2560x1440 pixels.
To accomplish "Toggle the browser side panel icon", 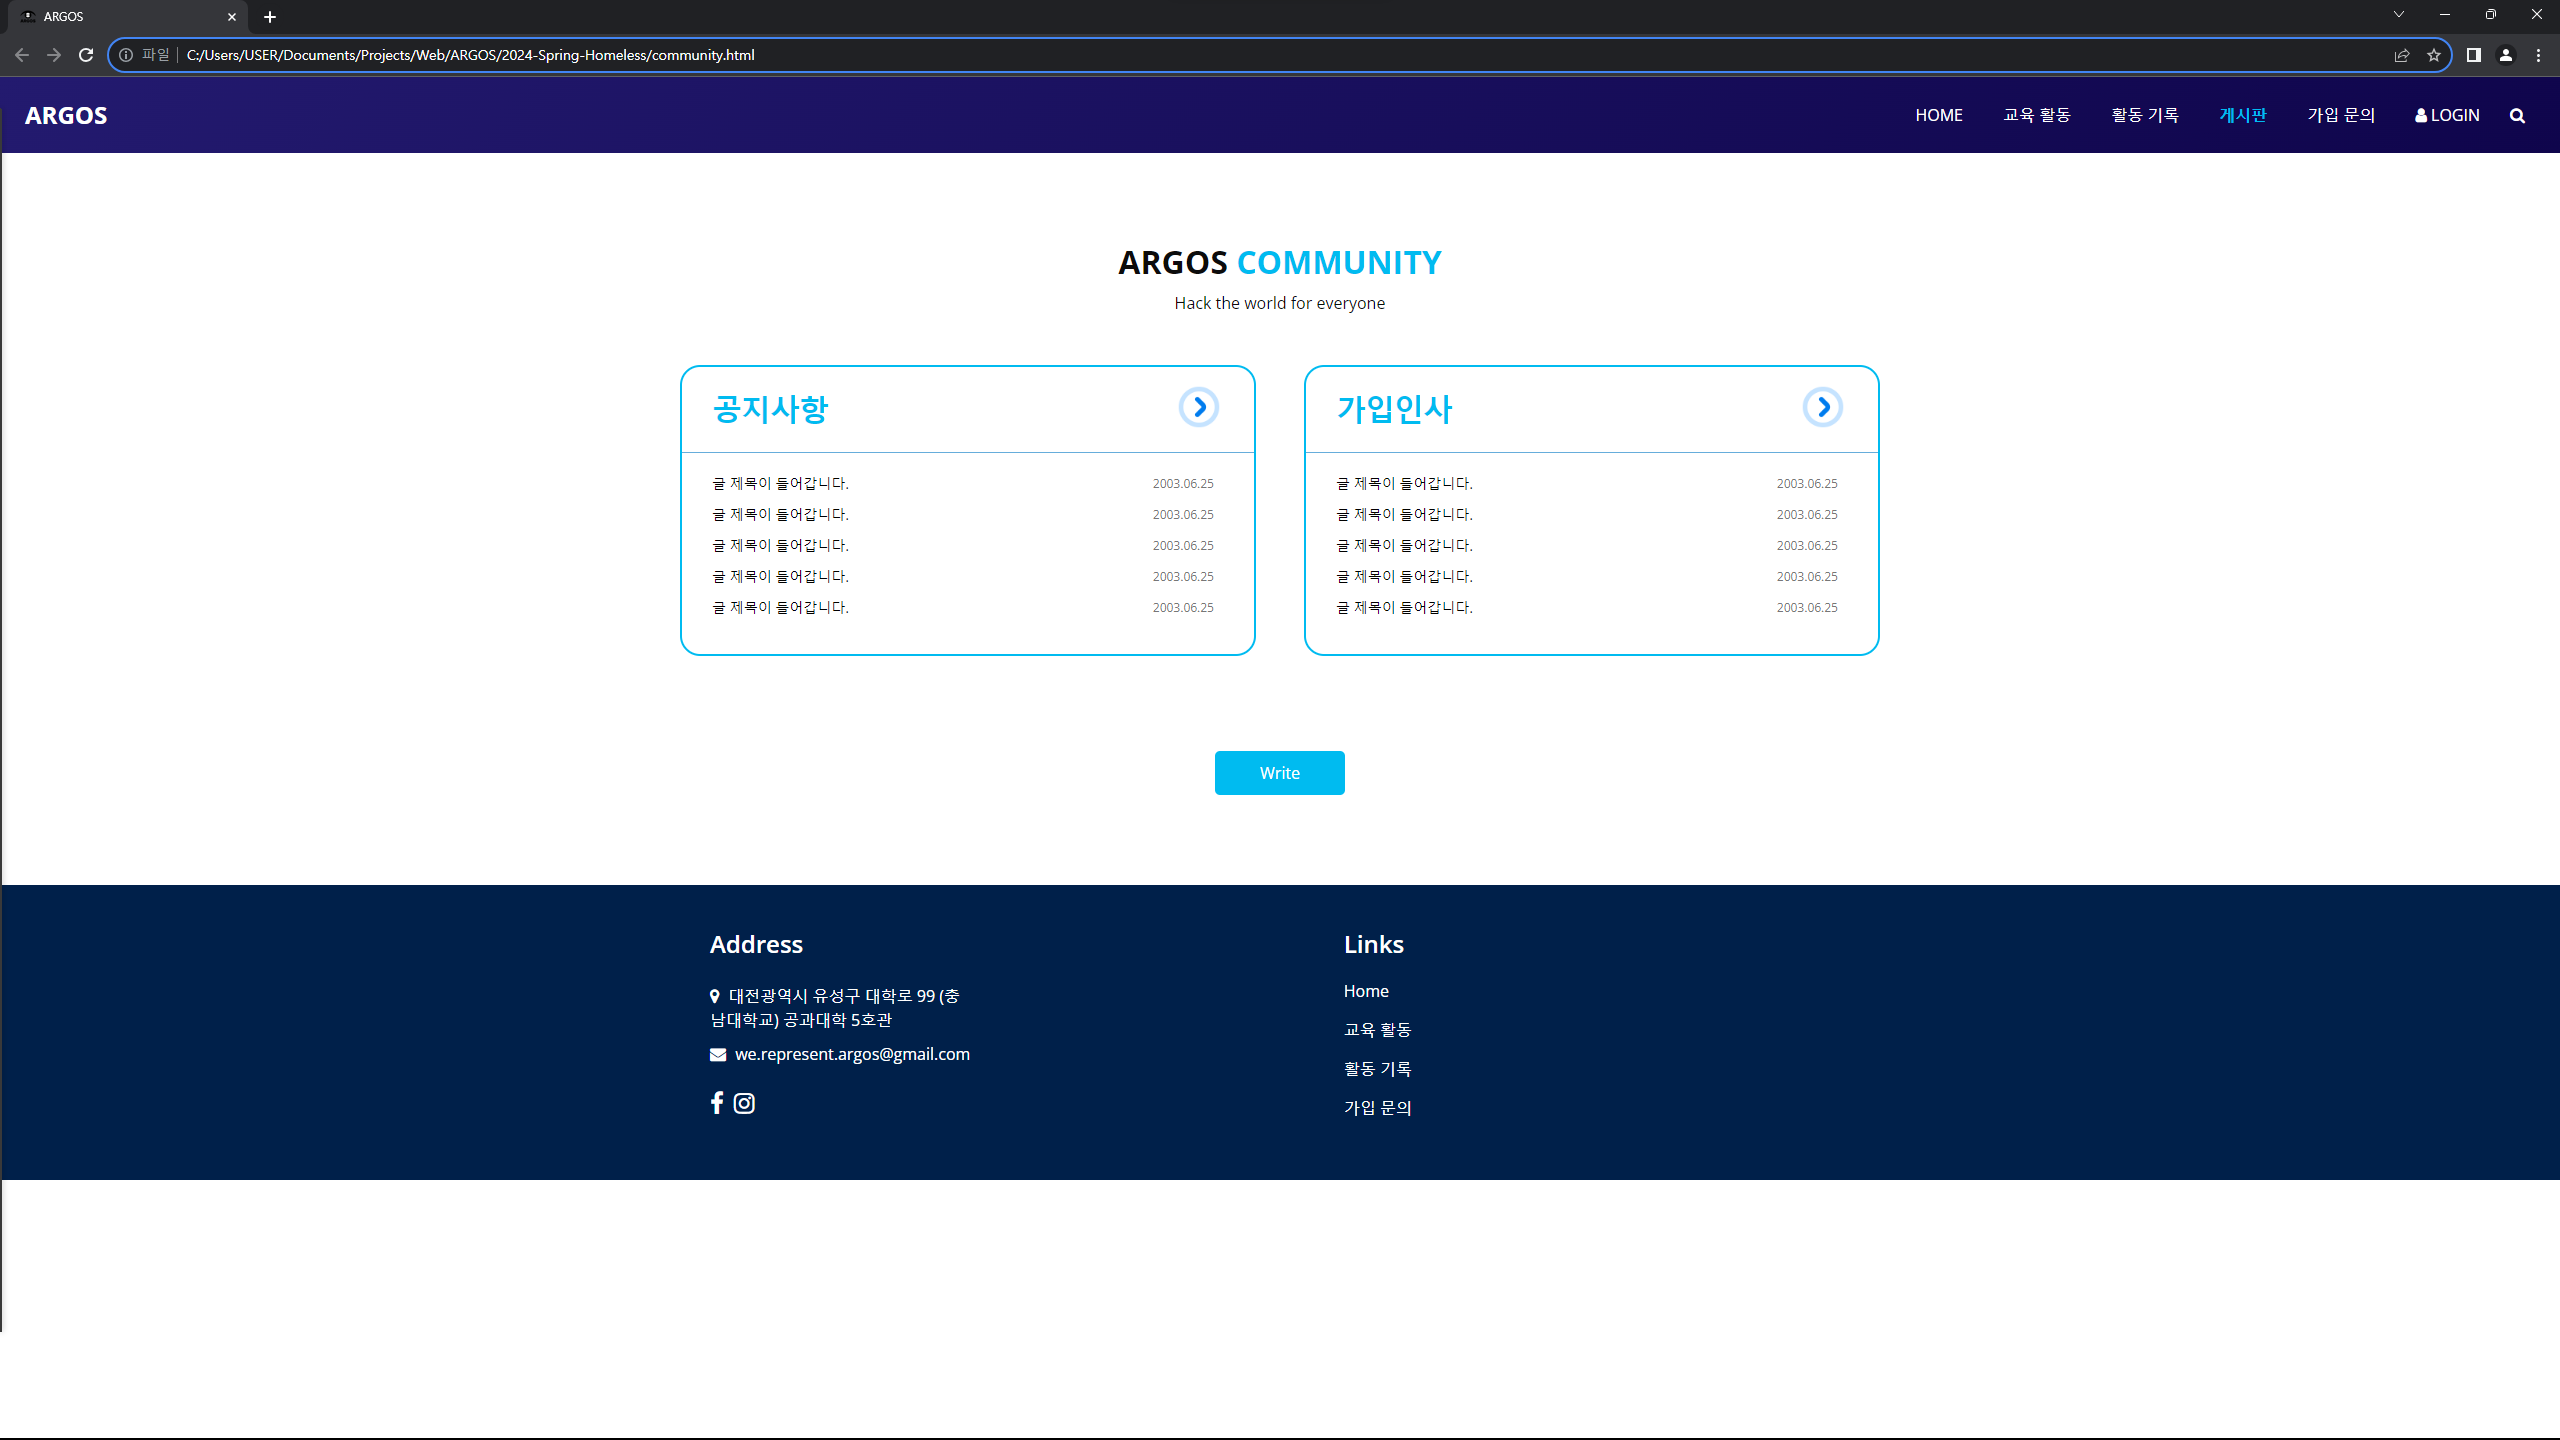I will pos(2474,55).
